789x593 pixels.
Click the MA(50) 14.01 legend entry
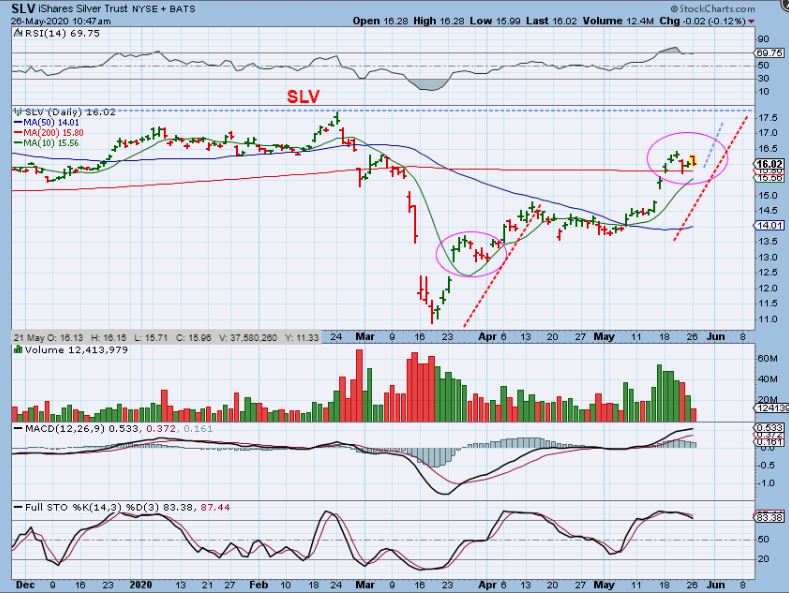point(51,122)
